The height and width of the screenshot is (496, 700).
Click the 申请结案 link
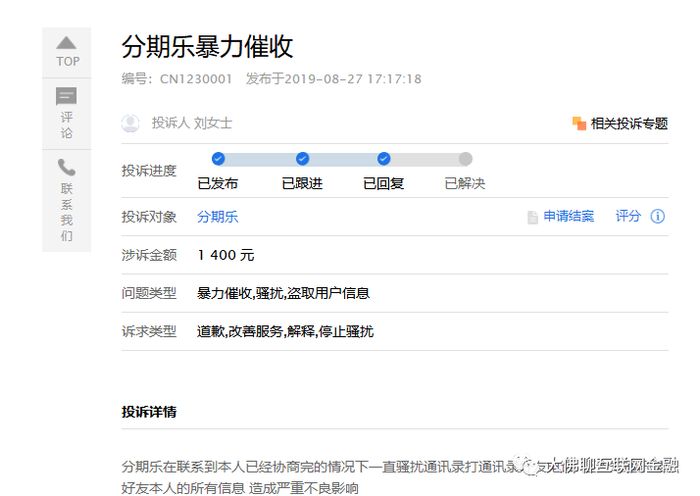pos(569,217)
